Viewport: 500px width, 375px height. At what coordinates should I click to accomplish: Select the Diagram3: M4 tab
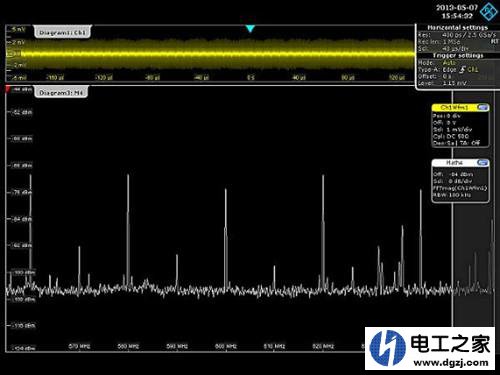coord(61,92)
